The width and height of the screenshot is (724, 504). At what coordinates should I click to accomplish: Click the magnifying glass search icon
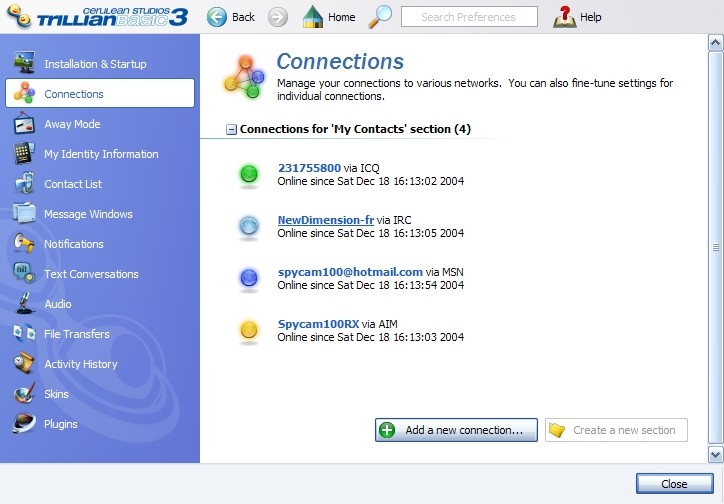pos(380,17)
